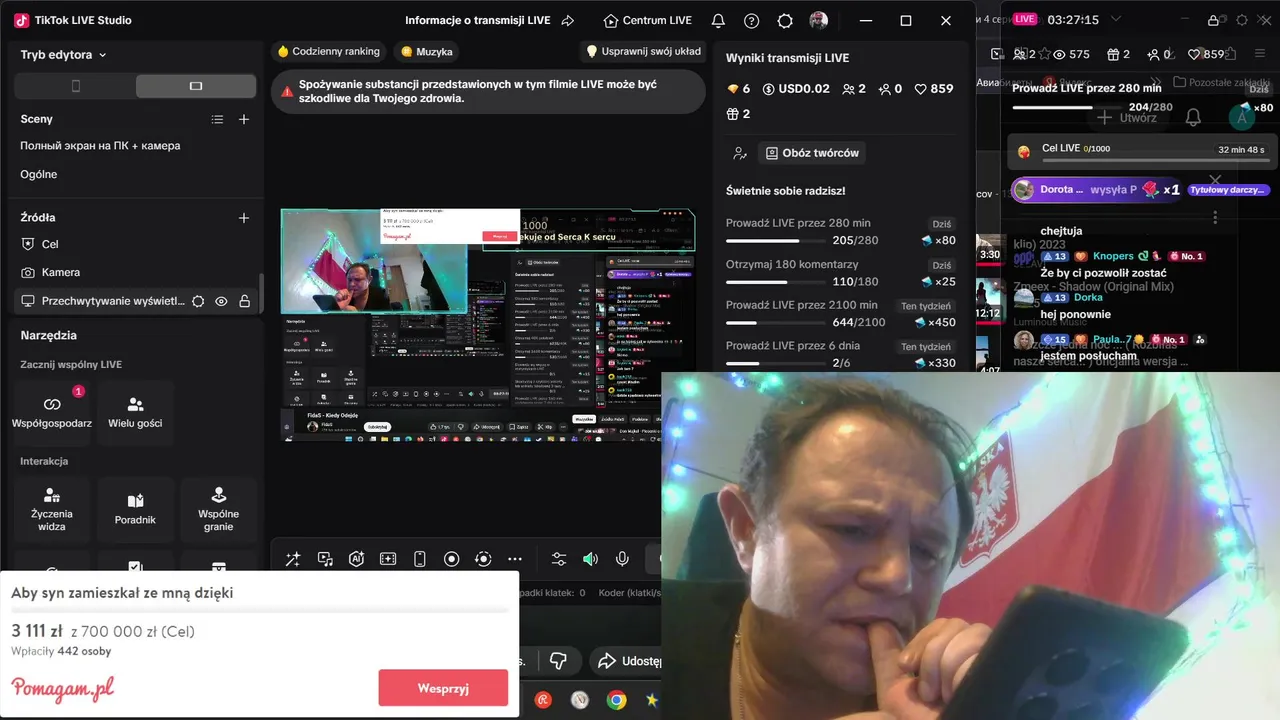The height and width of the screenshot is (720, 1280).
Task: Click the stream preview in the editor canvas
Action: [x=488, y=324]
